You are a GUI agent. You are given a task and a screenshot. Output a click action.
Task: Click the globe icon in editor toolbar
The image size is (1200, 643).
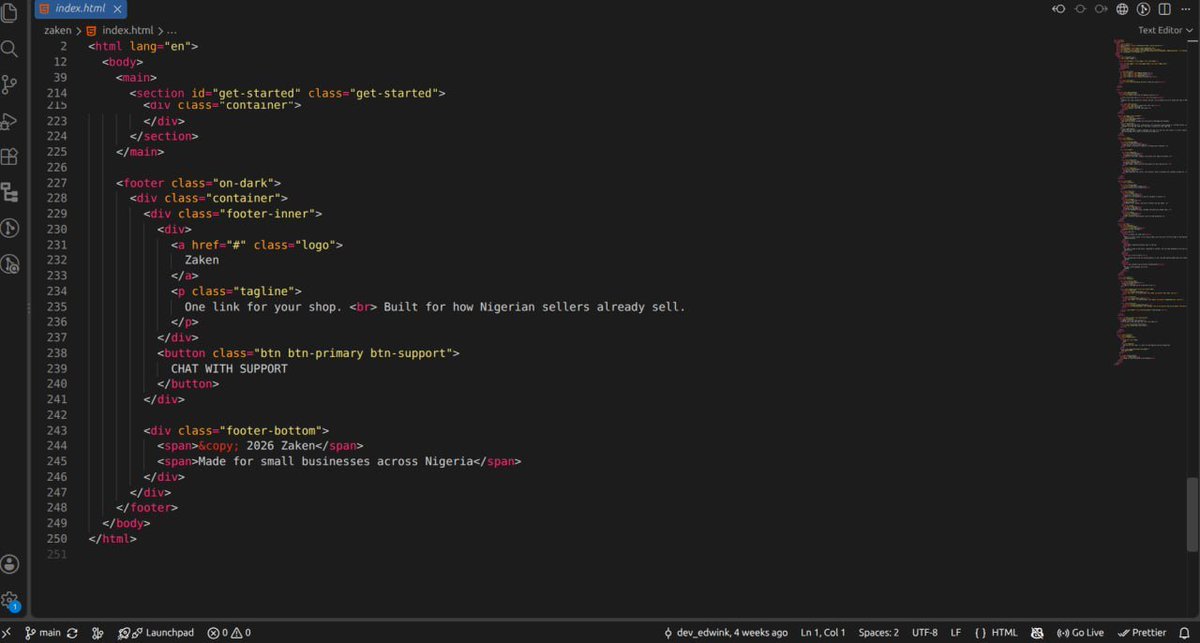coord(1122,9)
